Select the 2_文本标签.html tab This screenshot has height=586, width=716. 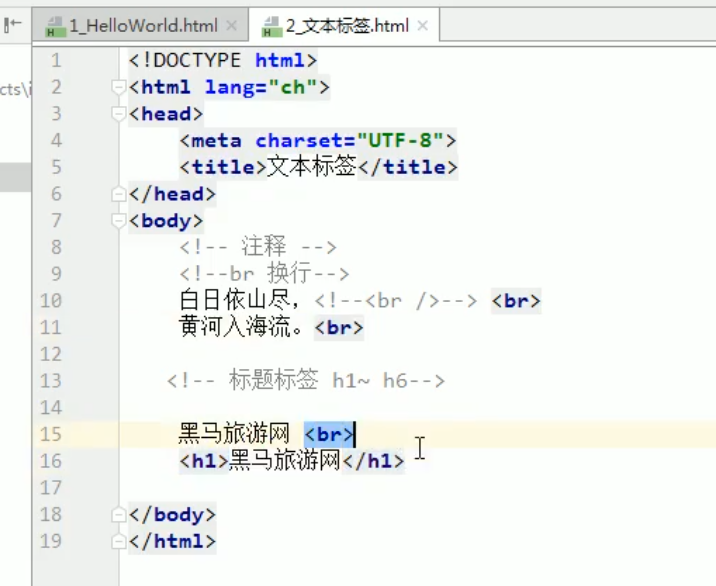[x=347, y=26]
